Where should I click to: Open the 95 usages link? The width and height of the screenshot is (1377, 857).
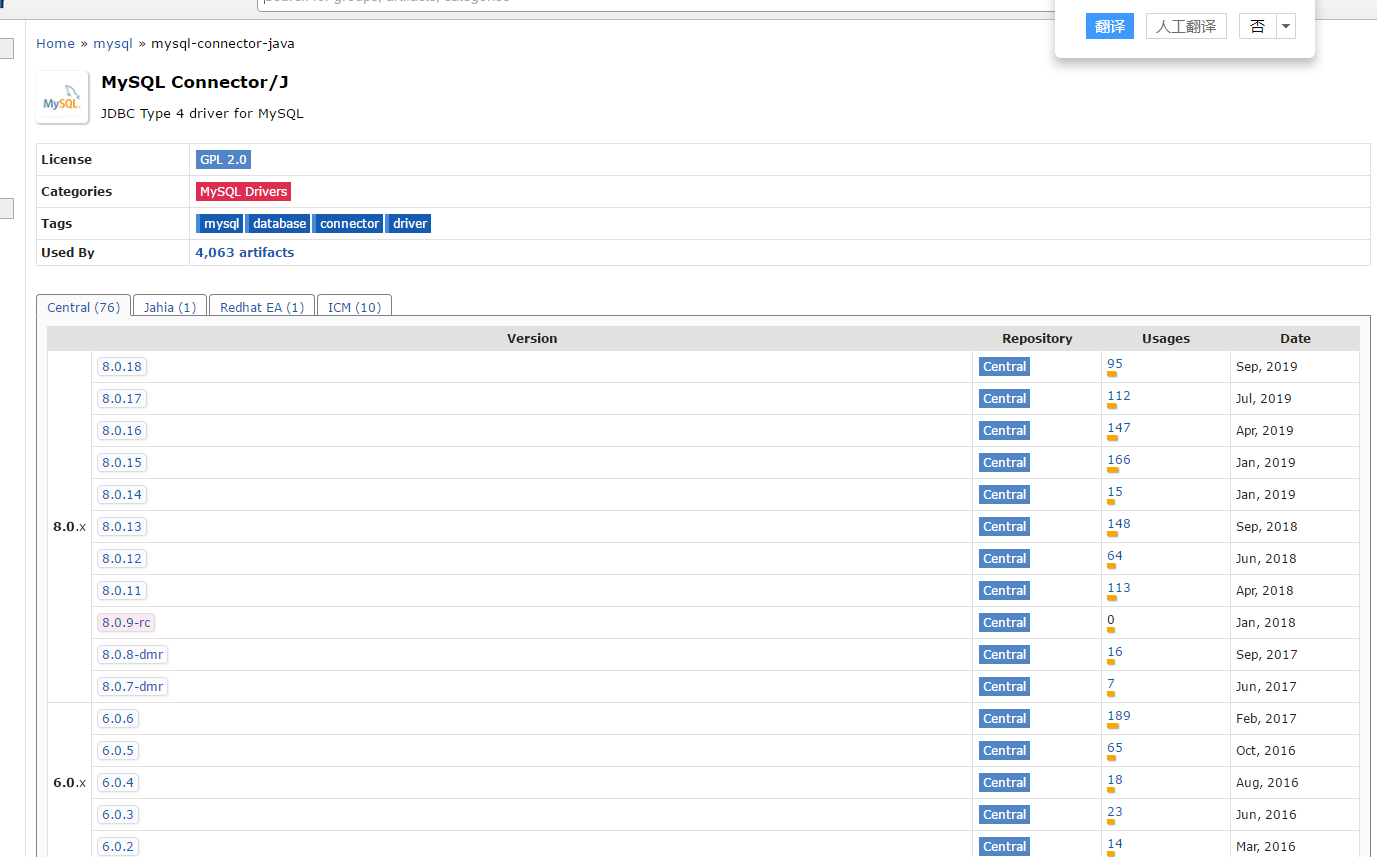coord(1115,364)
